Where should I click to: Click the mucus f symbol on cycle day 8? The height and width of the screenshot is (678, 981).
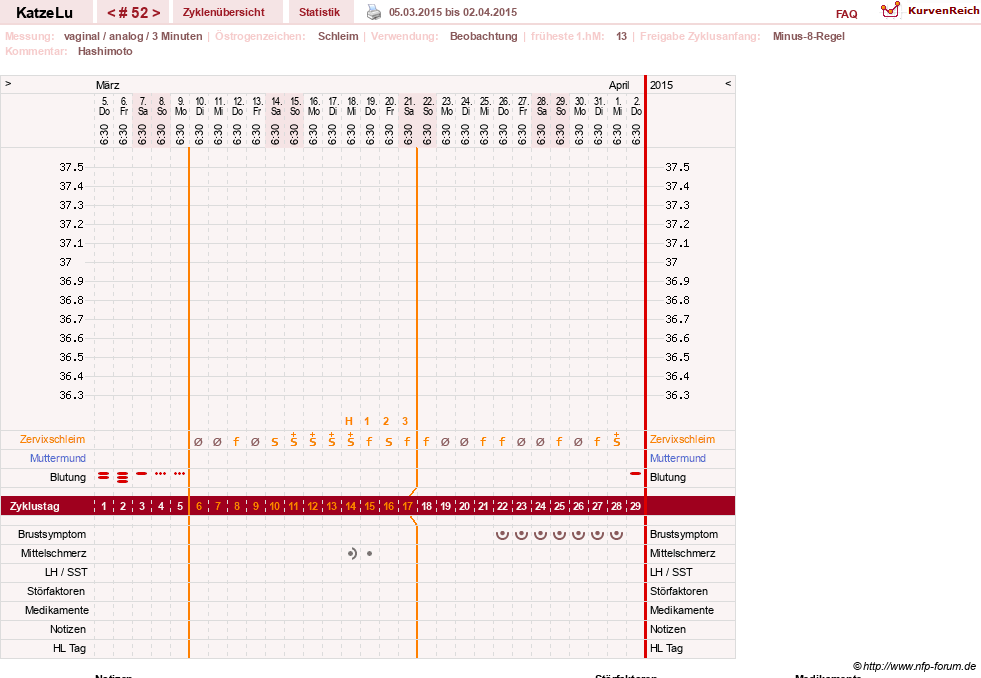[236, 442]
